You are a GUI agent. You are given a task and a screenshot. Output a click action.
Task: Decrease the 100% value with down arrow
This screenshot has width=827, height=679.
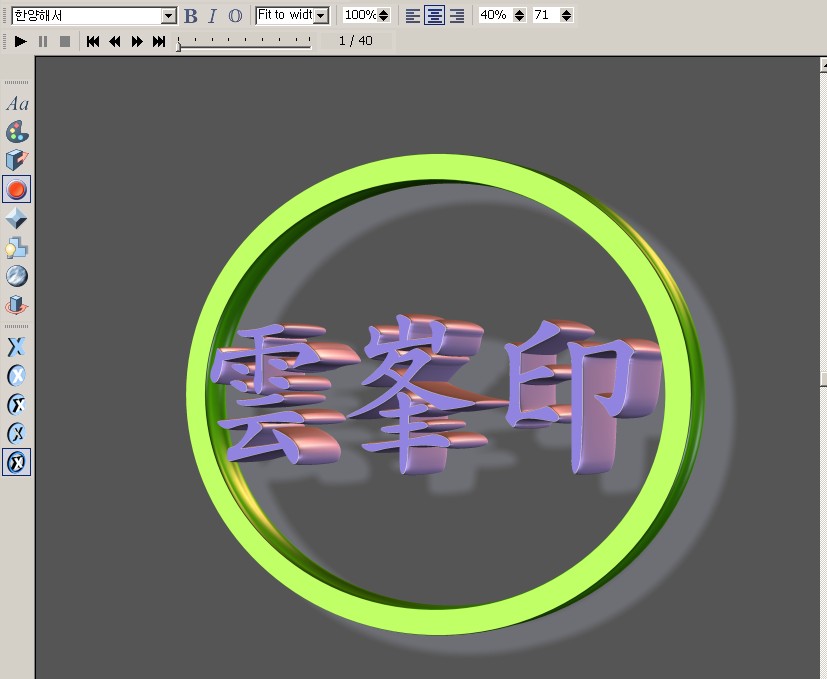[x=384, y=18]
